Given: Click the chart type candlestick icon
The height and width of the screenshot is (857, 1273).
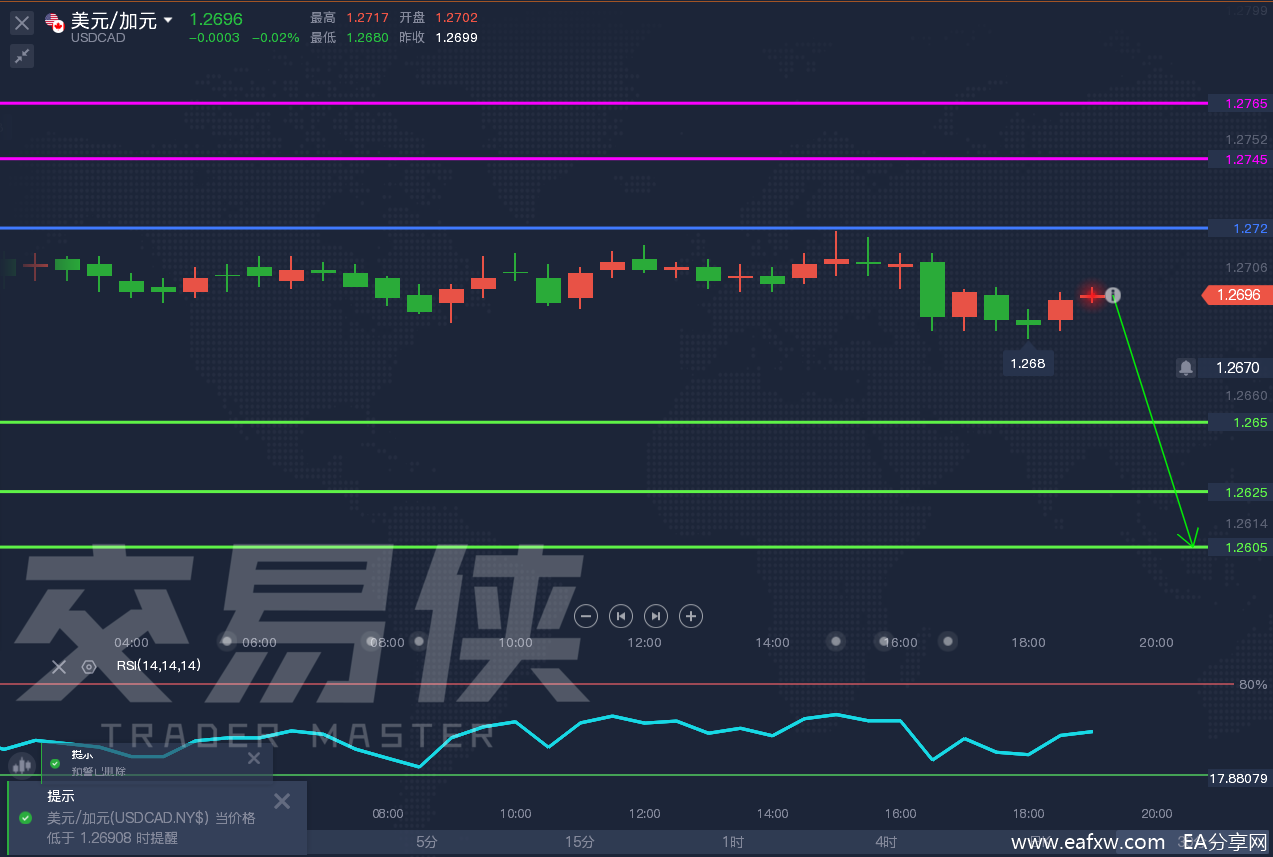Looking at the screenshot, I should [21, 765].
